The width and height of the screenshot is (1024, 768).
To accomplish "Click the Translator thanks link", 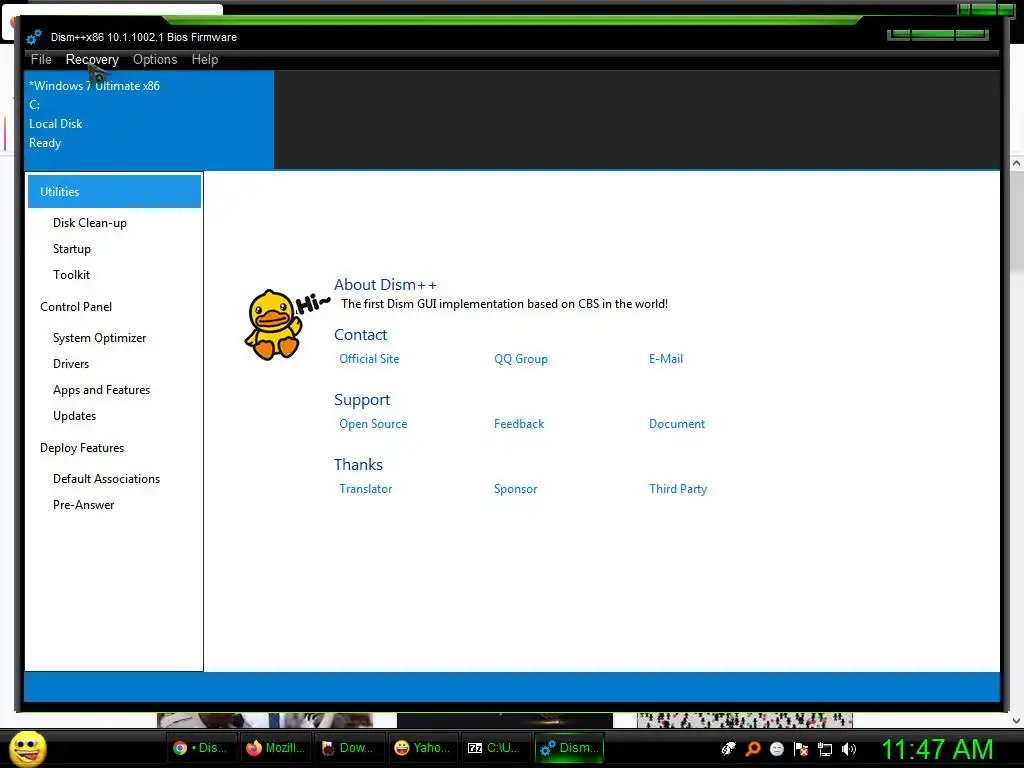I will [365, 488].
